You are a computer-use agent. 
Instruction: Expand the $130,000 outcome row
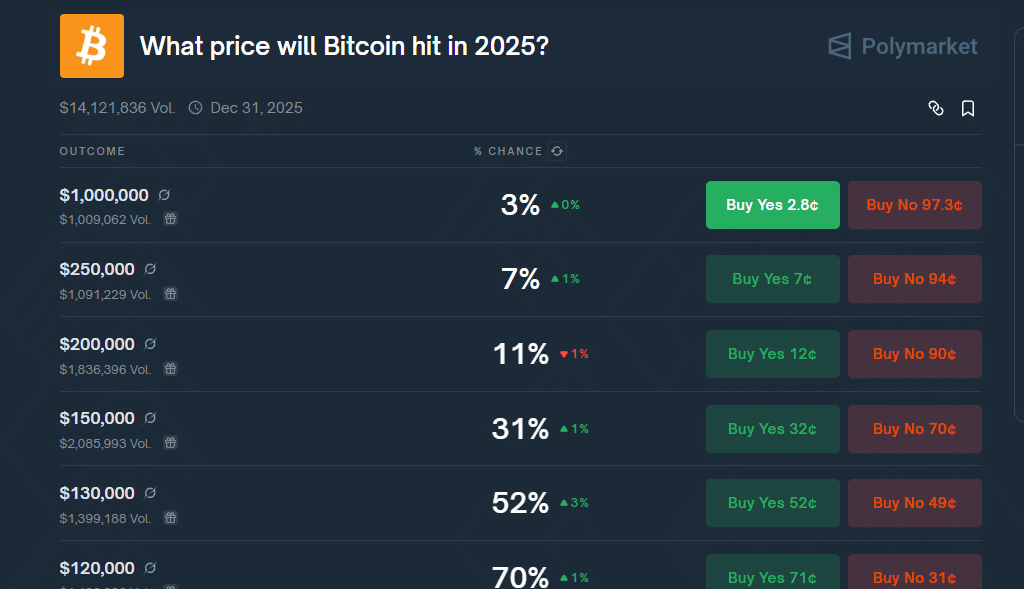[520, 503]
